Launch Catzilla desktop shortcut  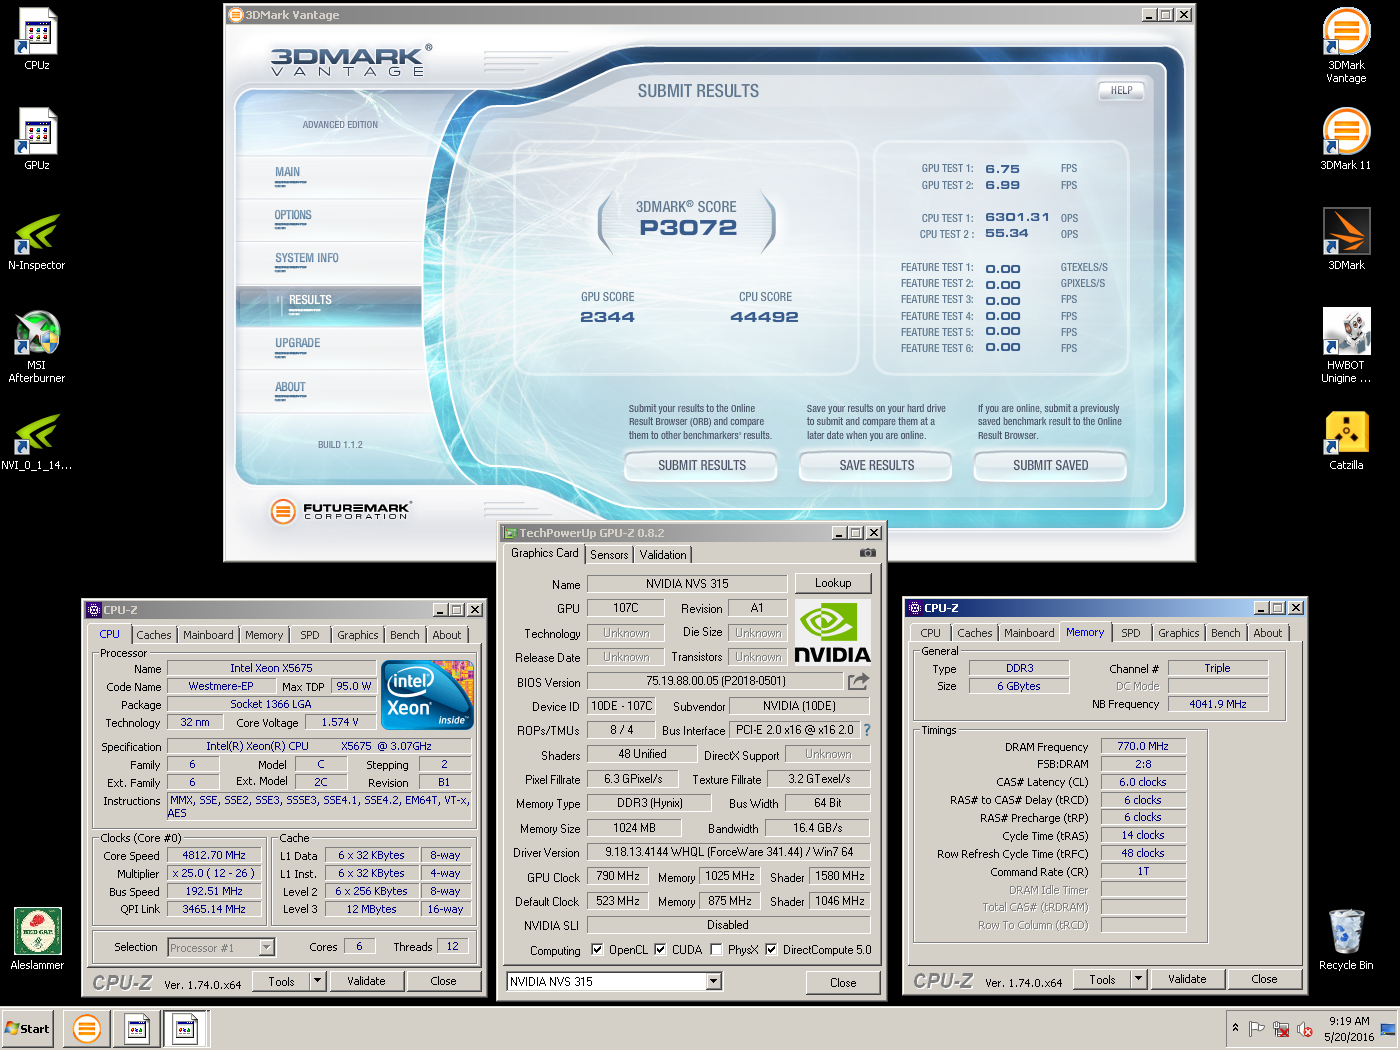click(1346, 440)
